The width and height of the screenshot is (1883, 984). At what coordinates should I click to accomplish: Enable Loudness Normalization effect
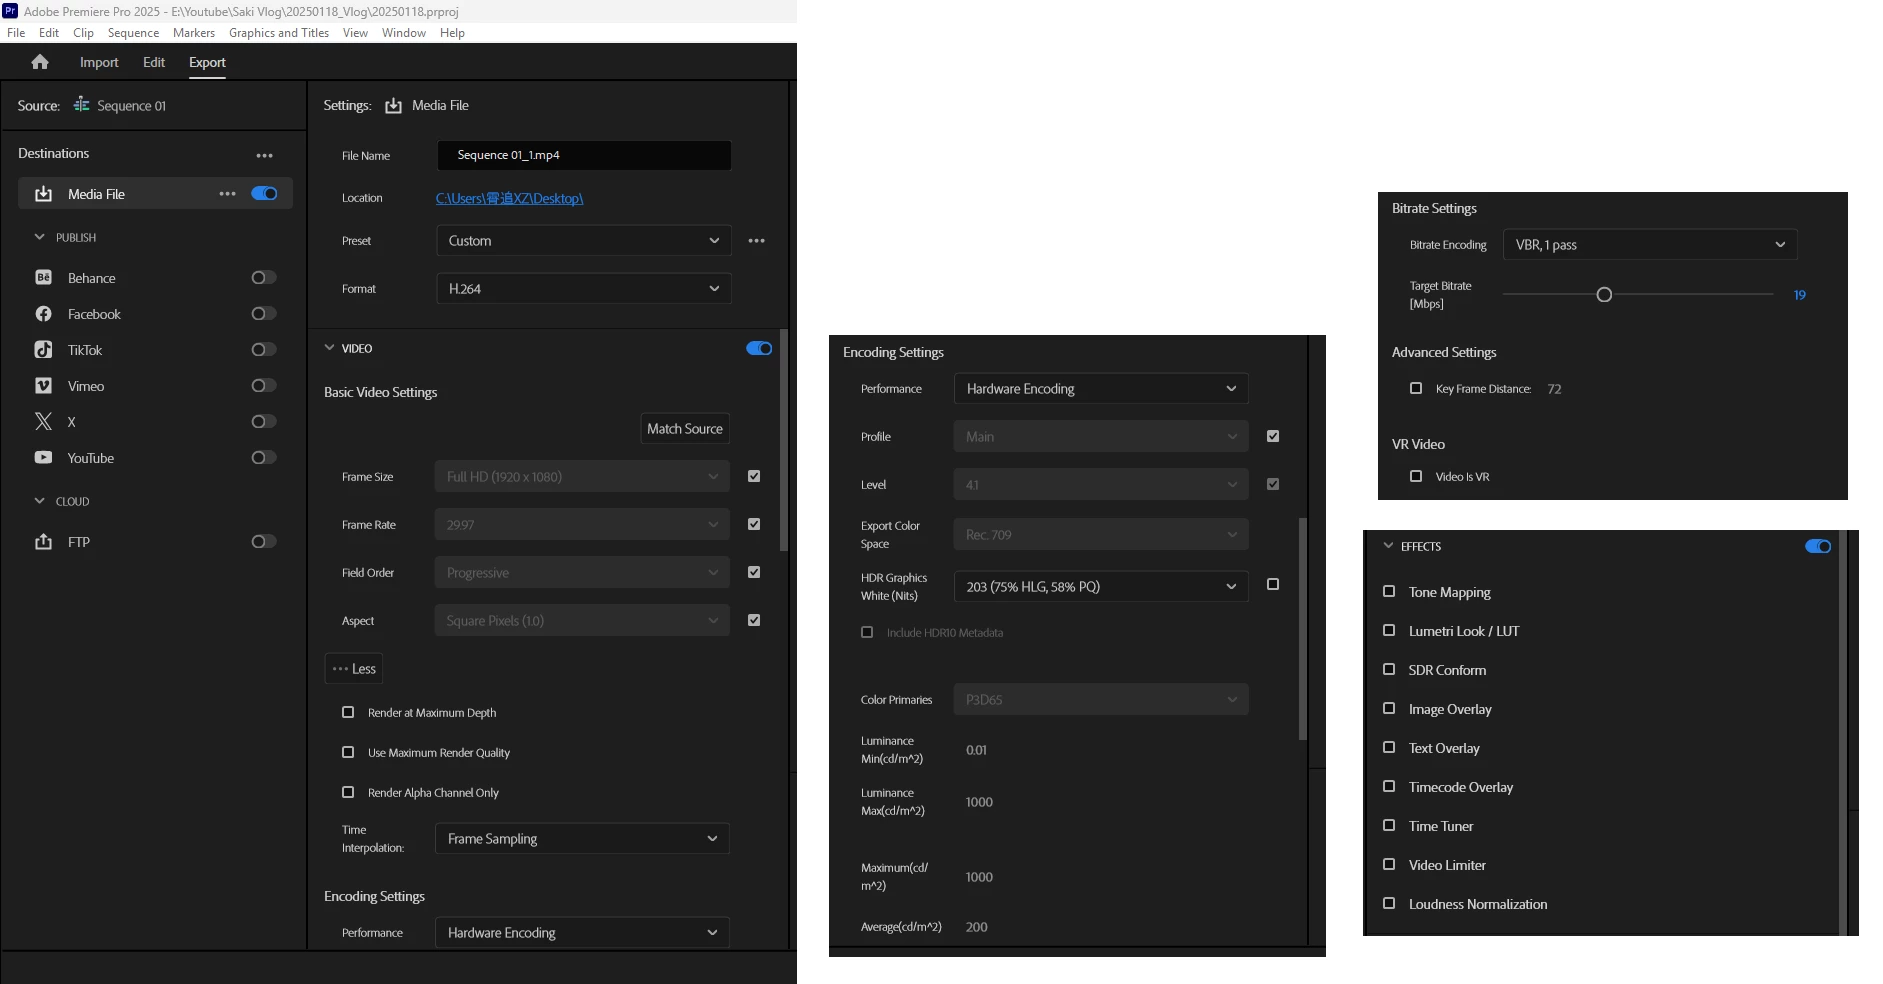pos(1389,904)
